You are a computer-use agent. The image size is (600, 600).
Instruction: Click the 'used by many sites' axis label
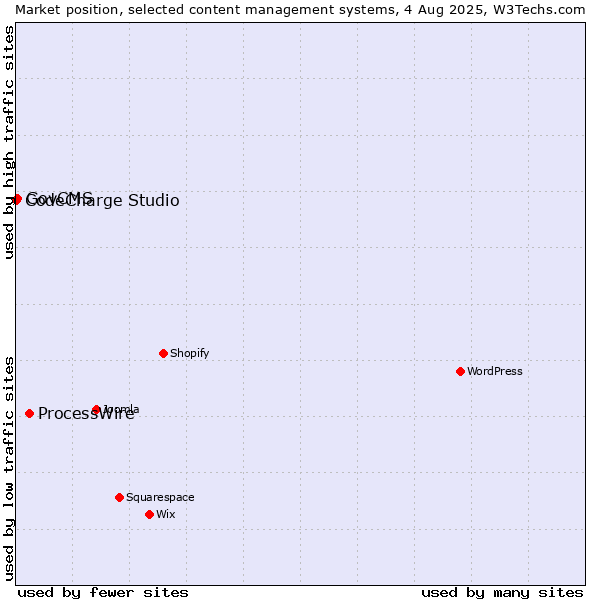[x=502, y=593]
